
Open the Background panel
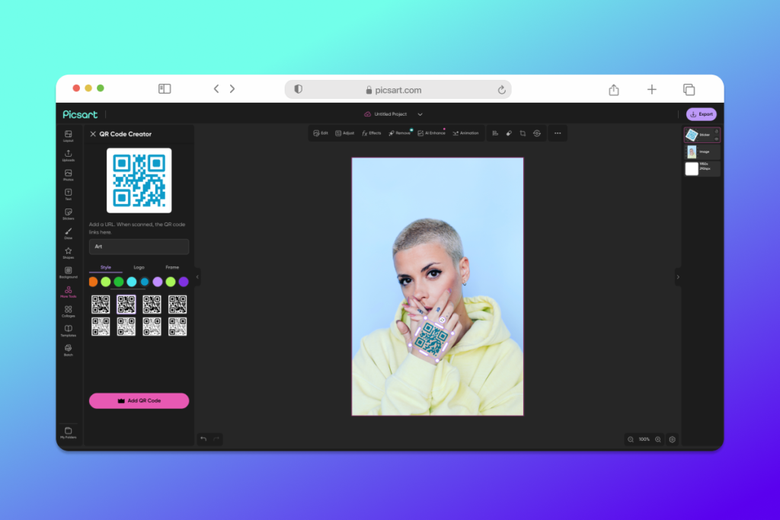68,273
